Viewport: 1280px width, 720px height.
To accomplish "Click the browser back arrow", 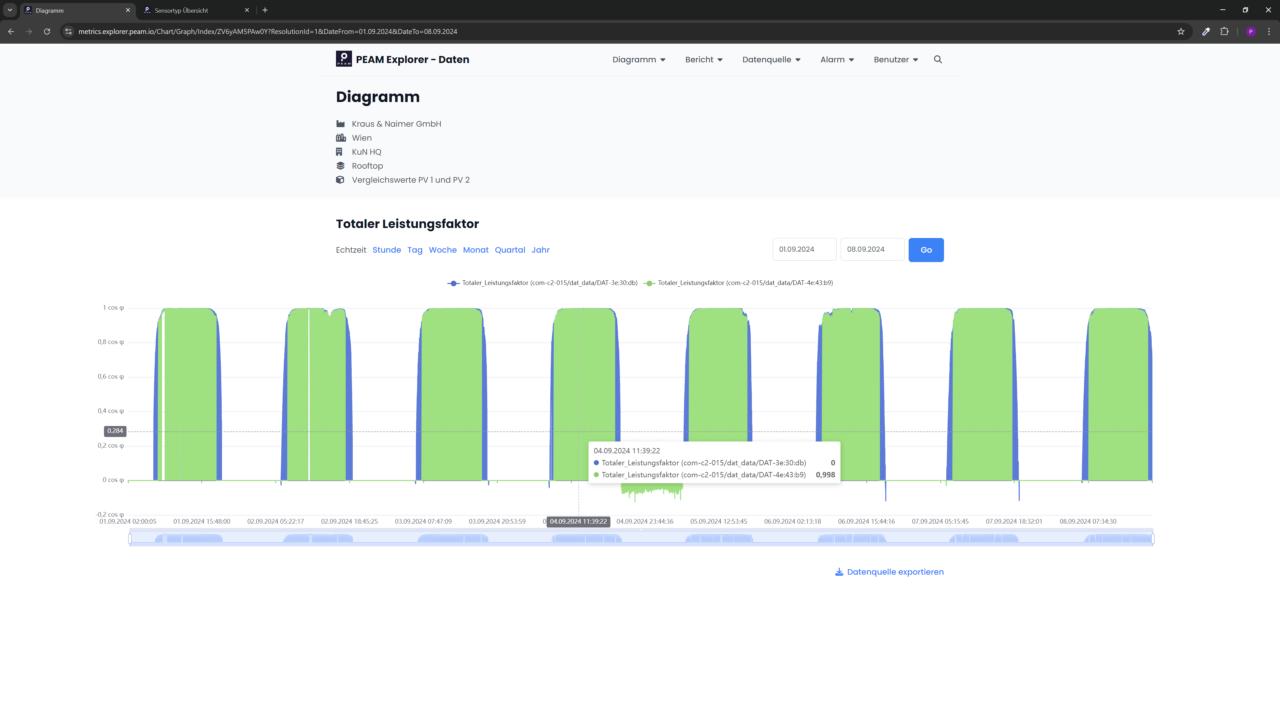I will pos(11,31).
